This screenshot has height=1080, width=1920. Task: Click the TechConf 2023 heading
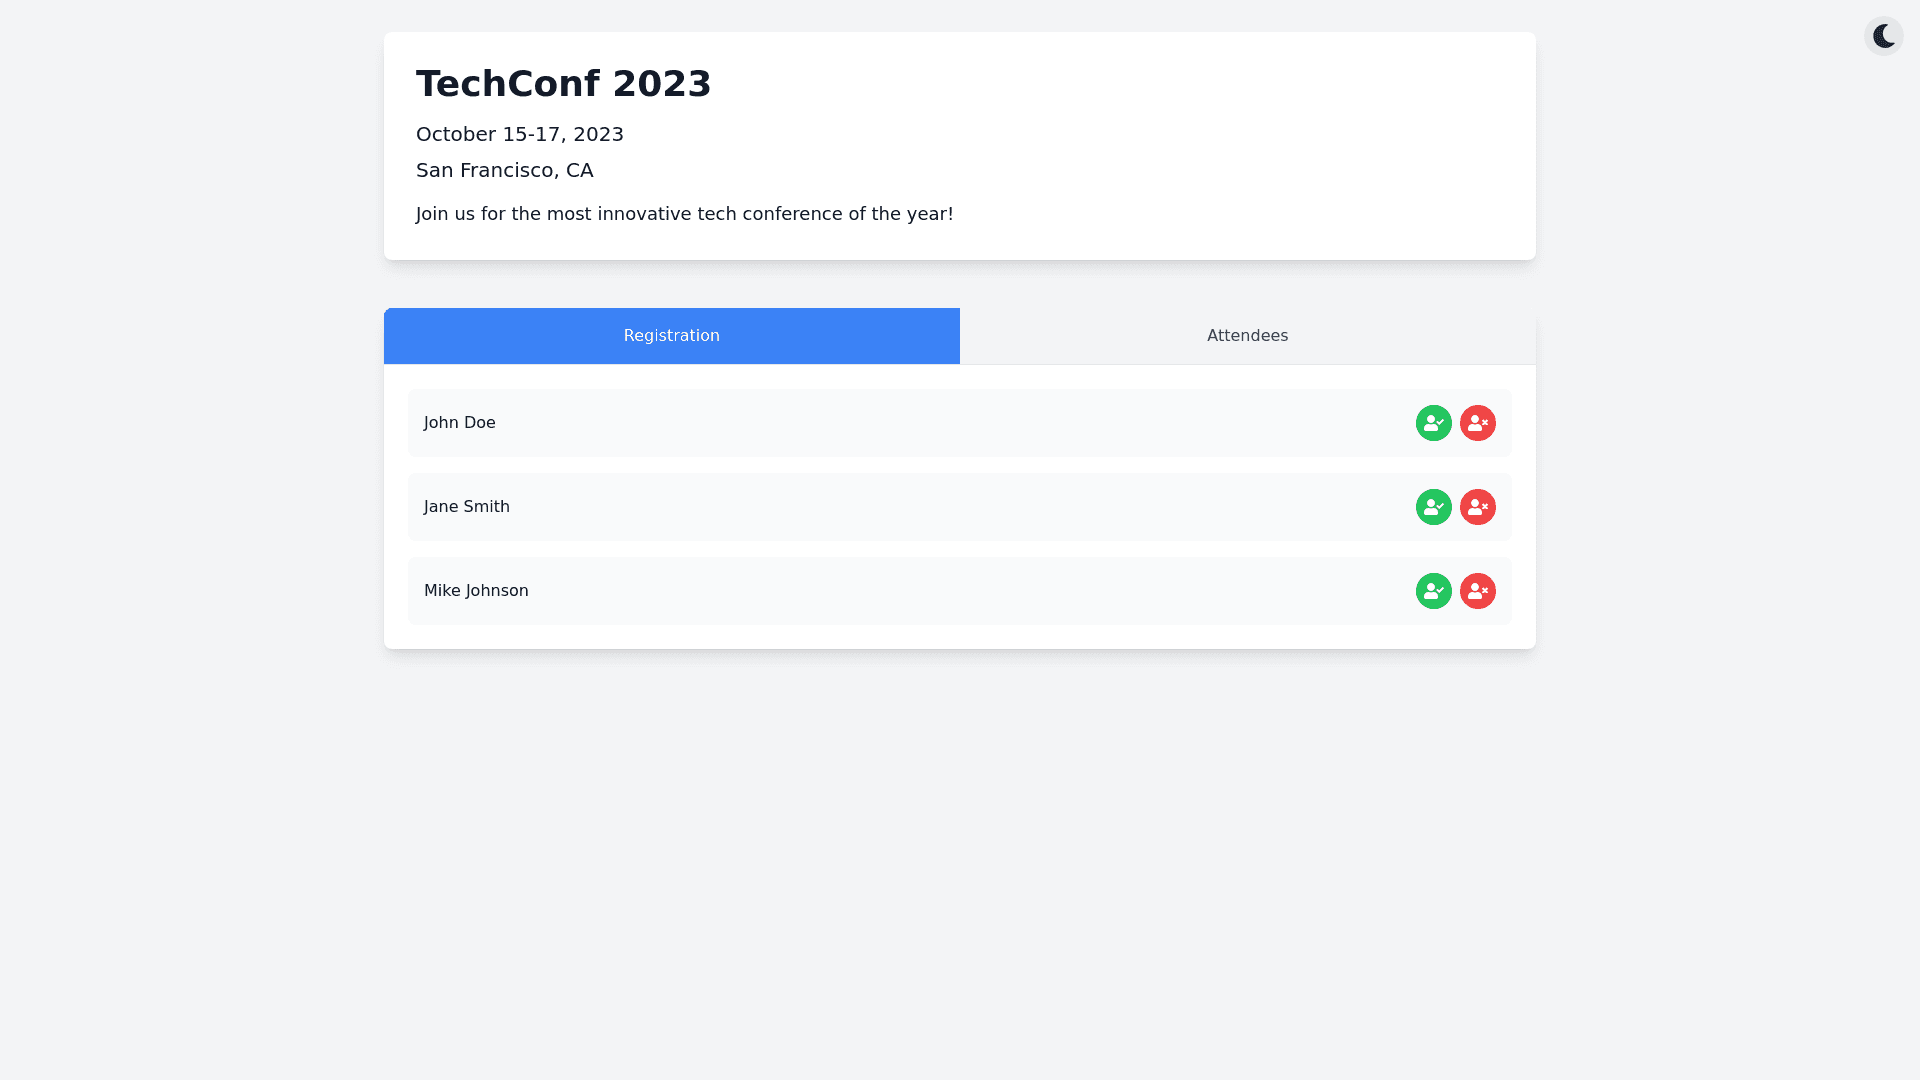point(563,84)
